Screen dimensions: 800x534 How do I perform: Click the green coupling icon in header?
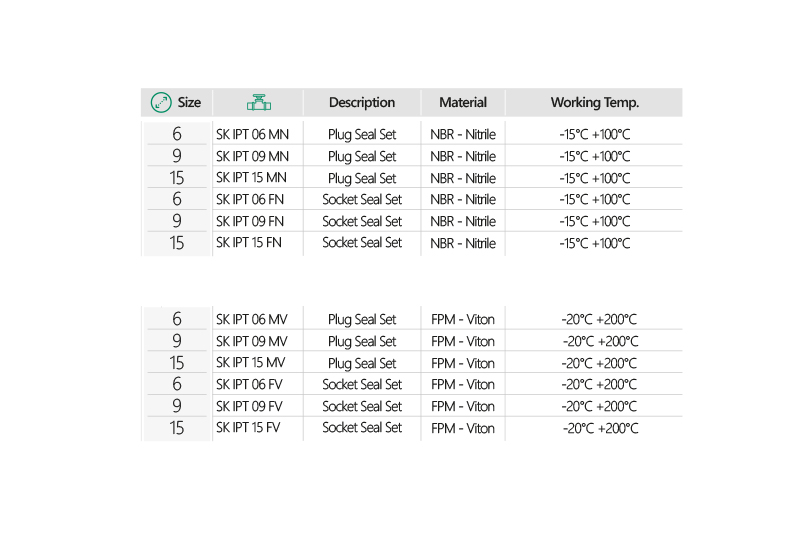[259, 102]
